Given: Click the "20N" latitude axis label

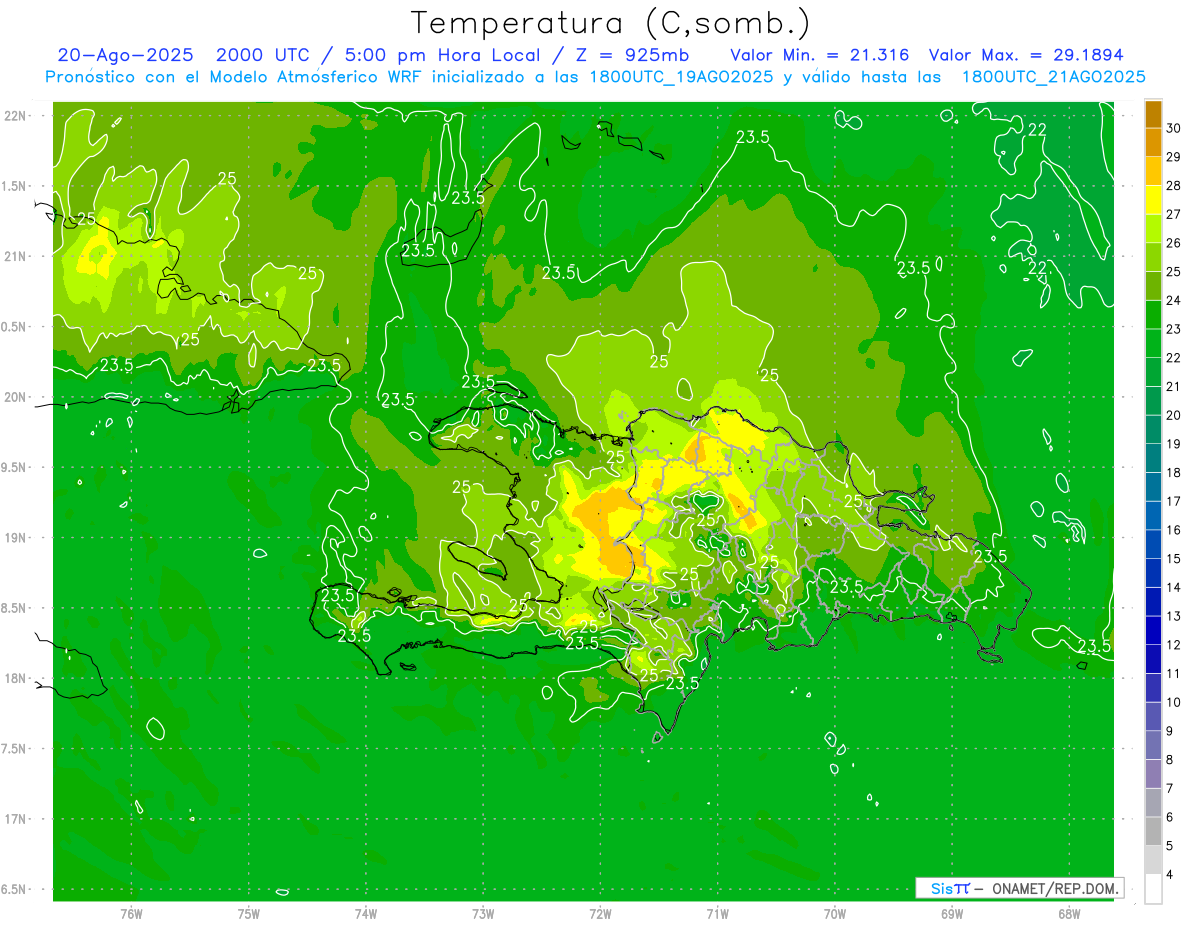Looking at the screenshot, I should (15, 397).
